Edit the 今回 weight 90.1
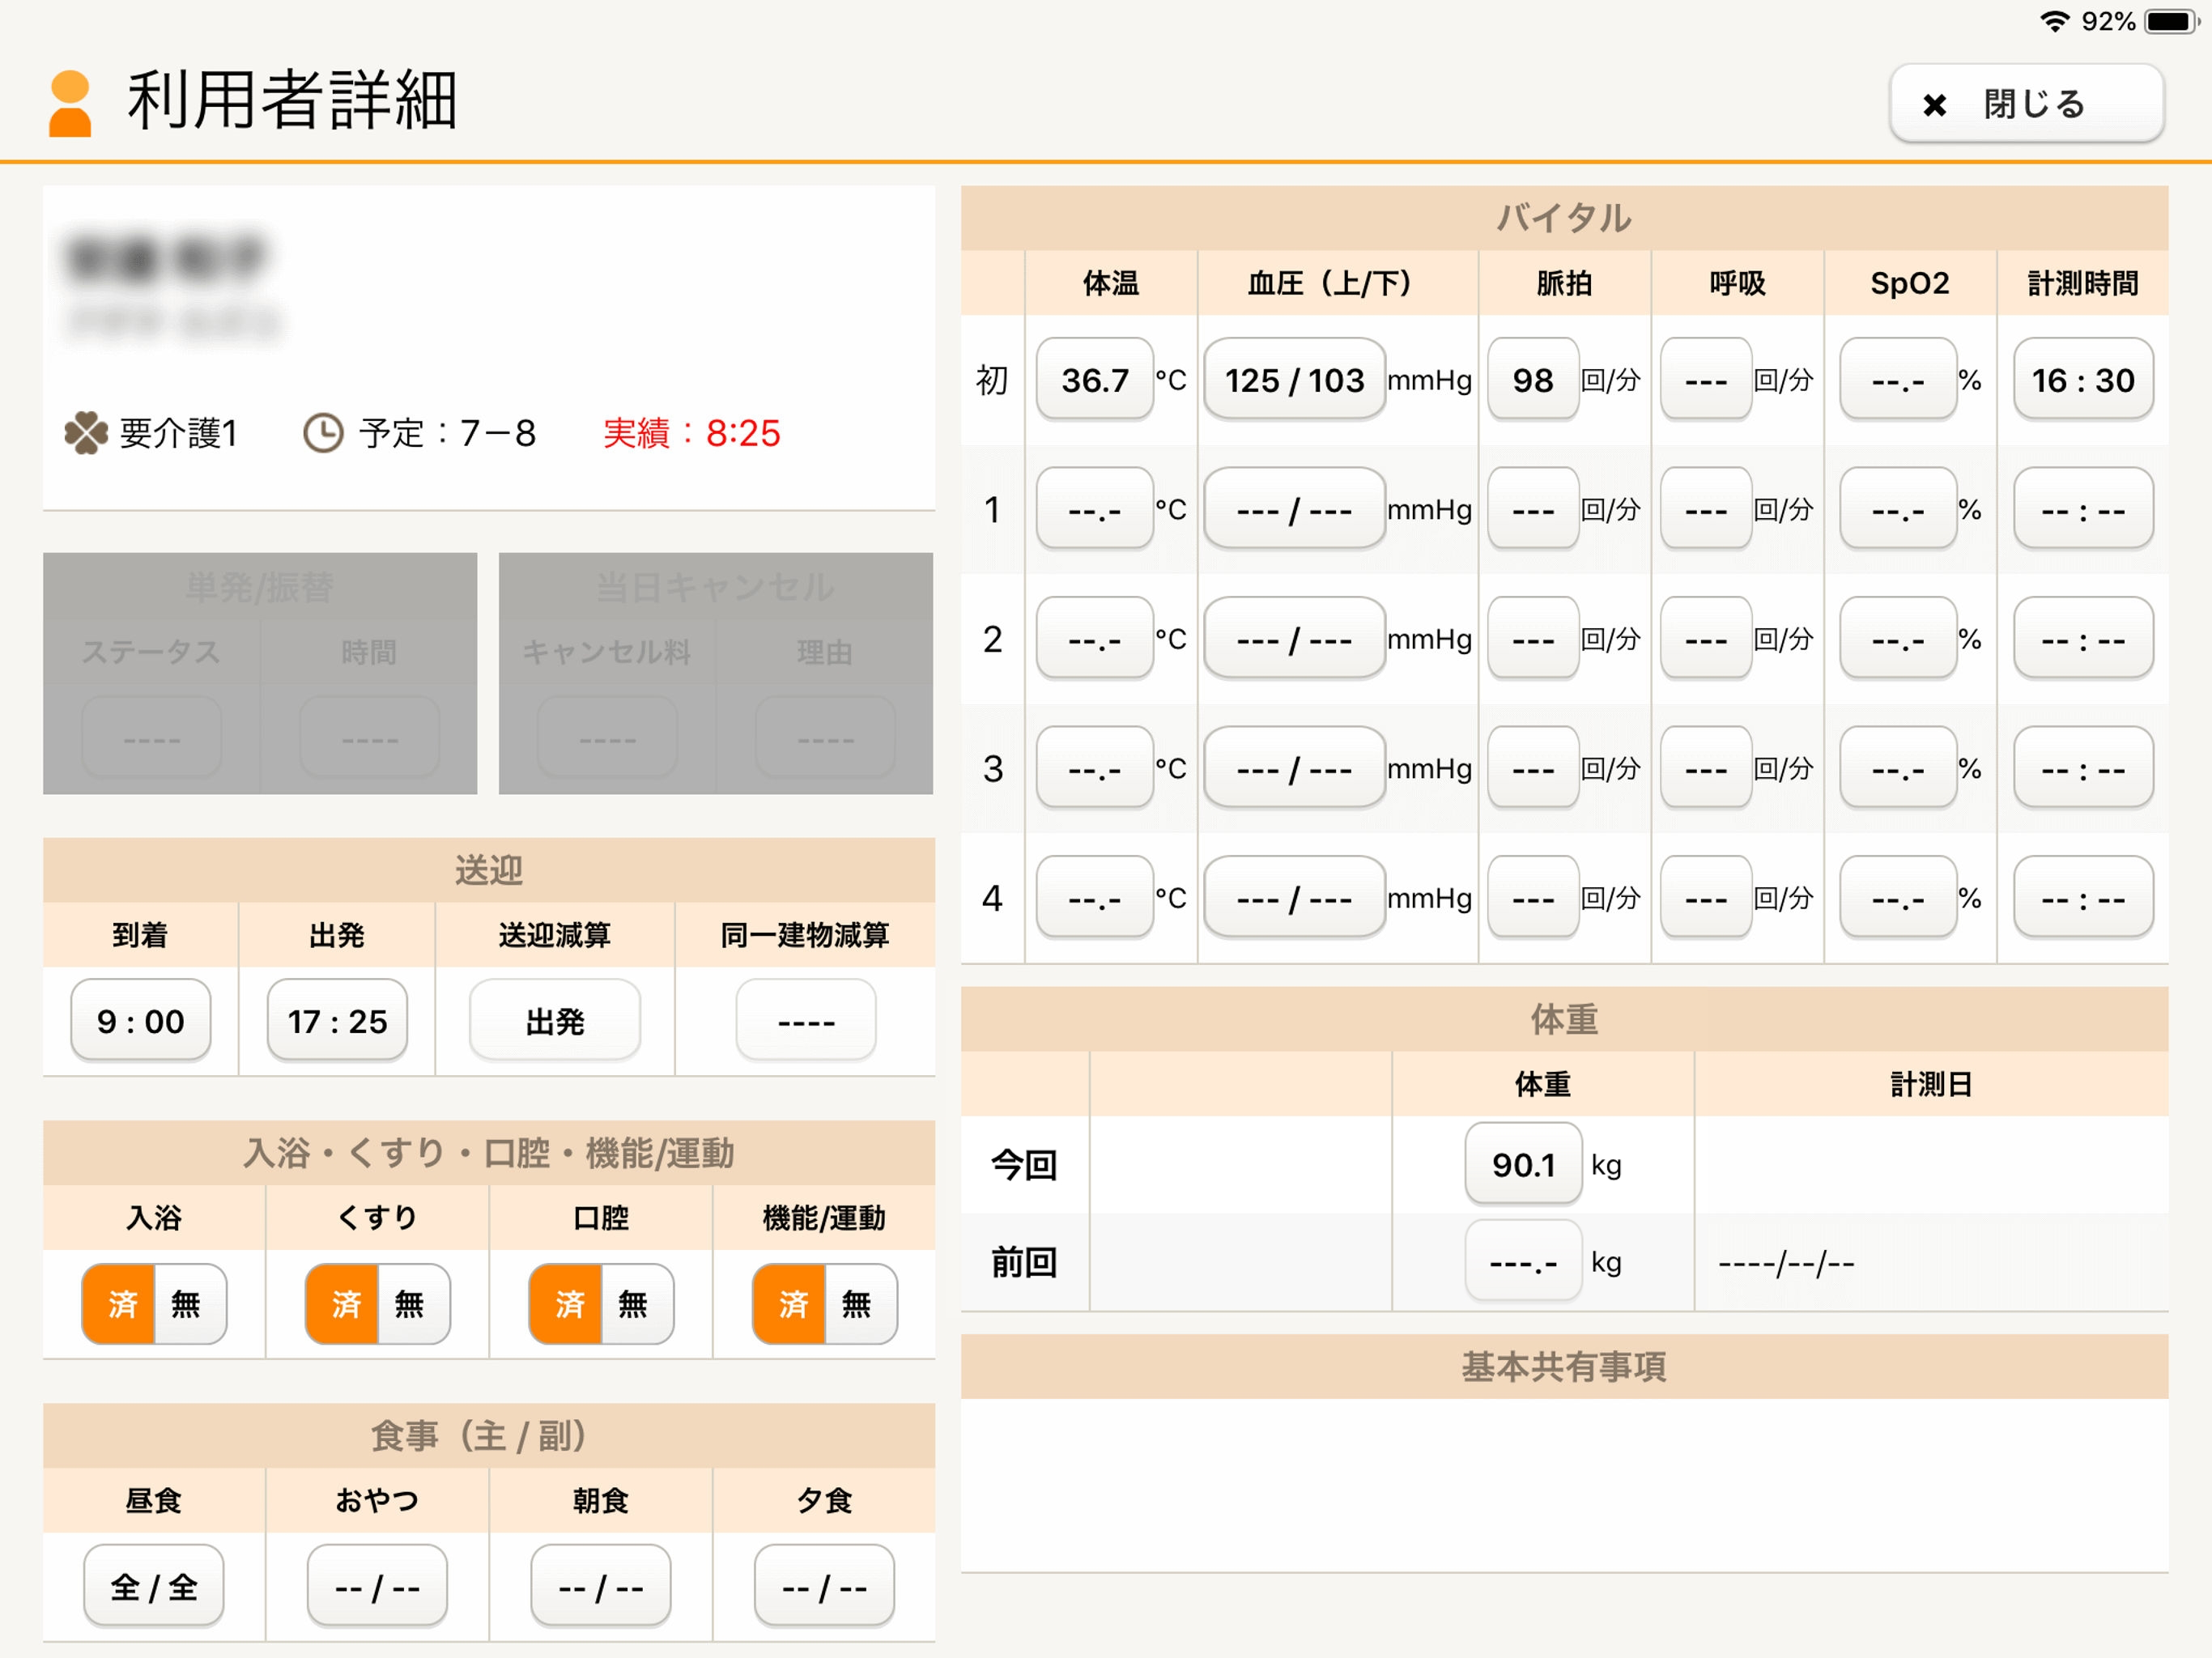This screenshot has height=1658, width=2212. pyautogui.click(x=1523, y=1165)
